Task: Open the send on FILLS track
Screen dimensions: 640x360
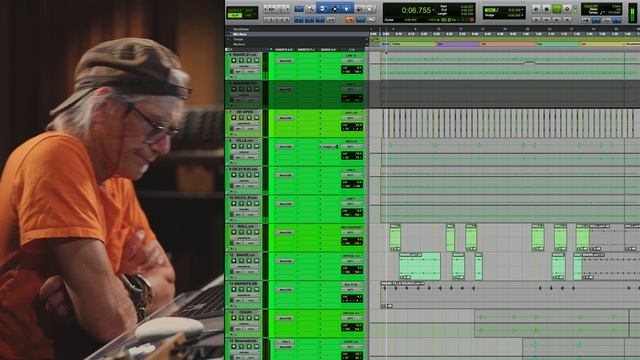Action: pos(329,147)
